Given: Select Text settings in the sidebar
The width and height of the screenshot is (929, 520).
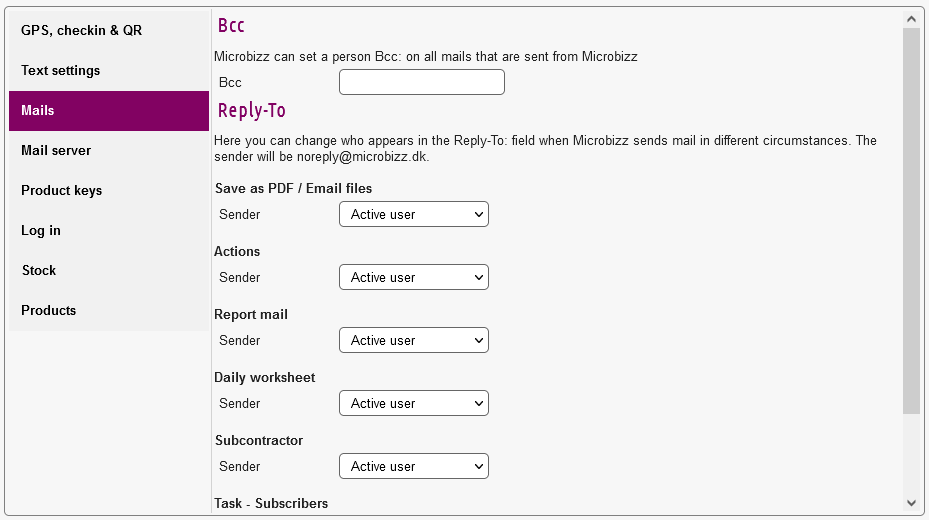Looking at the screenshot, I should (61, 71).
